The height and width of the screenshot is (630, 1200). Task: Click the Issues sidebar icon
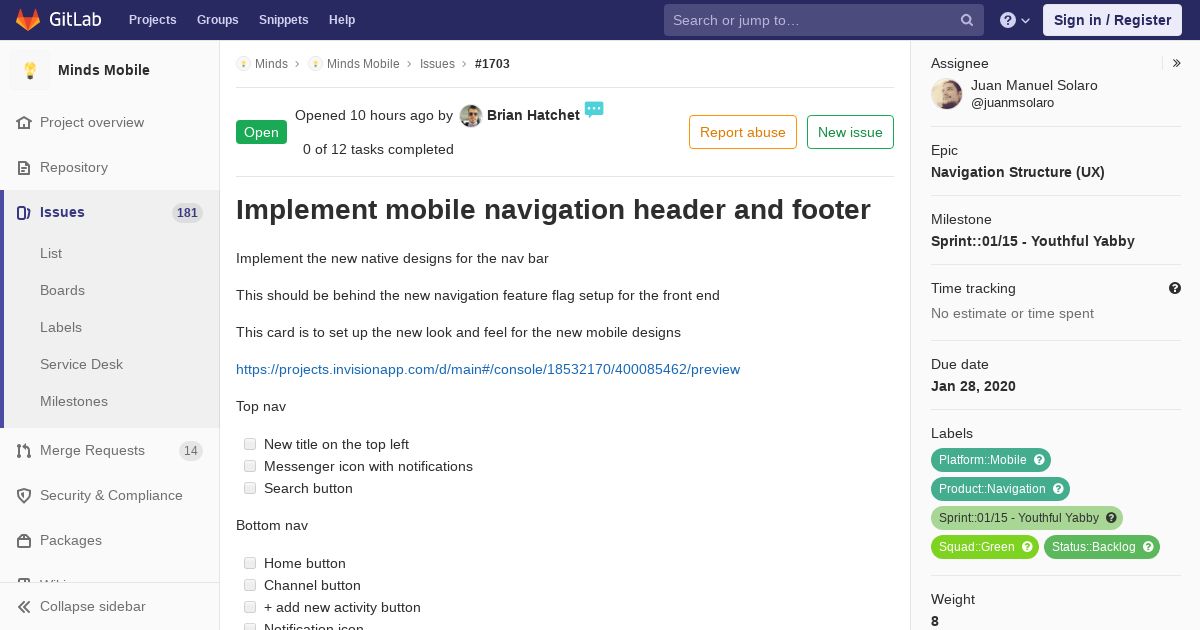point(24,213)
